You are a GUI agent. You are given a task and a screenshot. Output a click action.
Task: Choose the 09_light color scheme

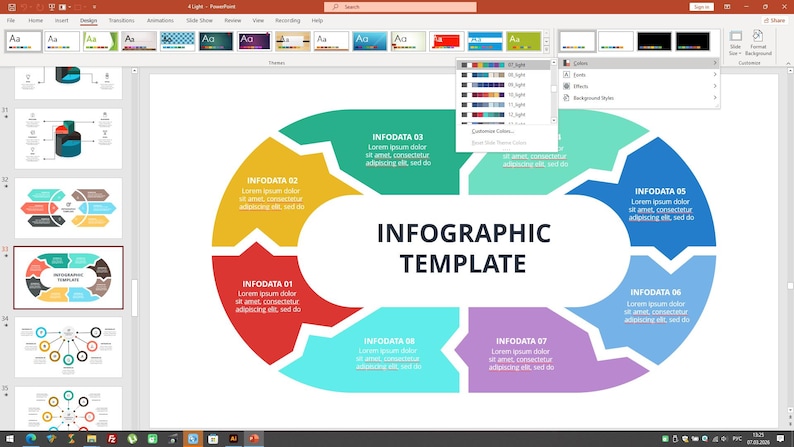503,85
